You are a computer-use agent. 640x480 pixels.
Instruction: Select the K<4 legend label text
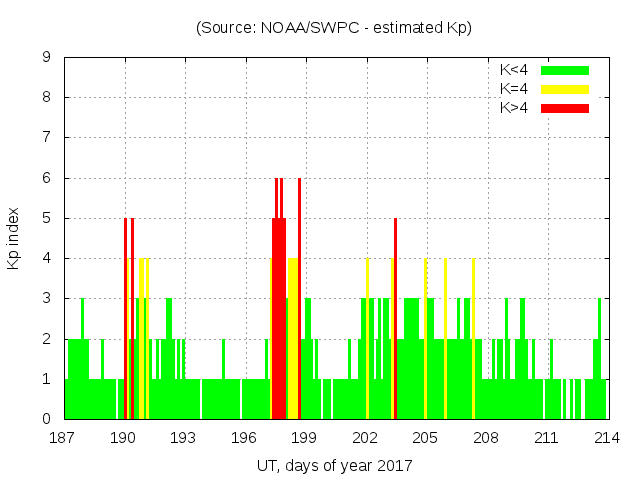tap(515, 70)
